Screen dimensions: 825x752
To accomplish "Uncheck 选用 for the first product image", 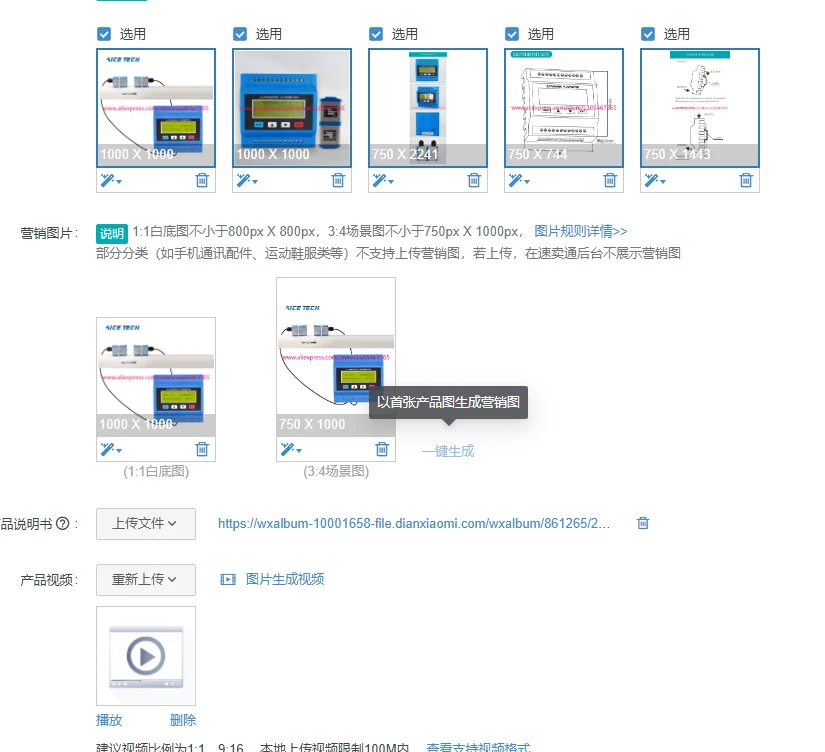I will (104, 34).
